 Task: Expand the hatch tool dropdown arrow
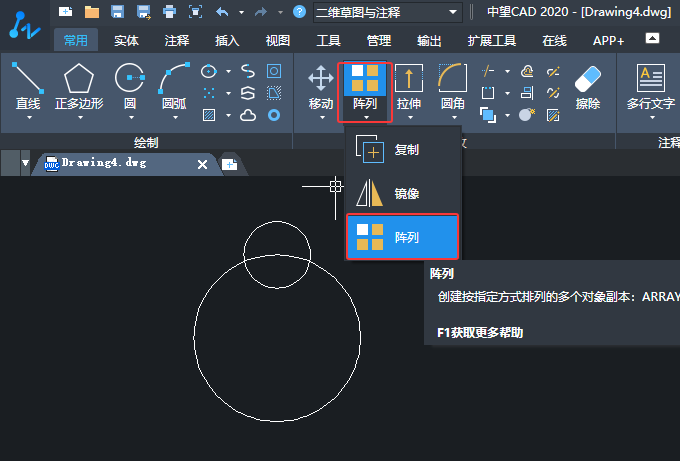click(229, 115)
